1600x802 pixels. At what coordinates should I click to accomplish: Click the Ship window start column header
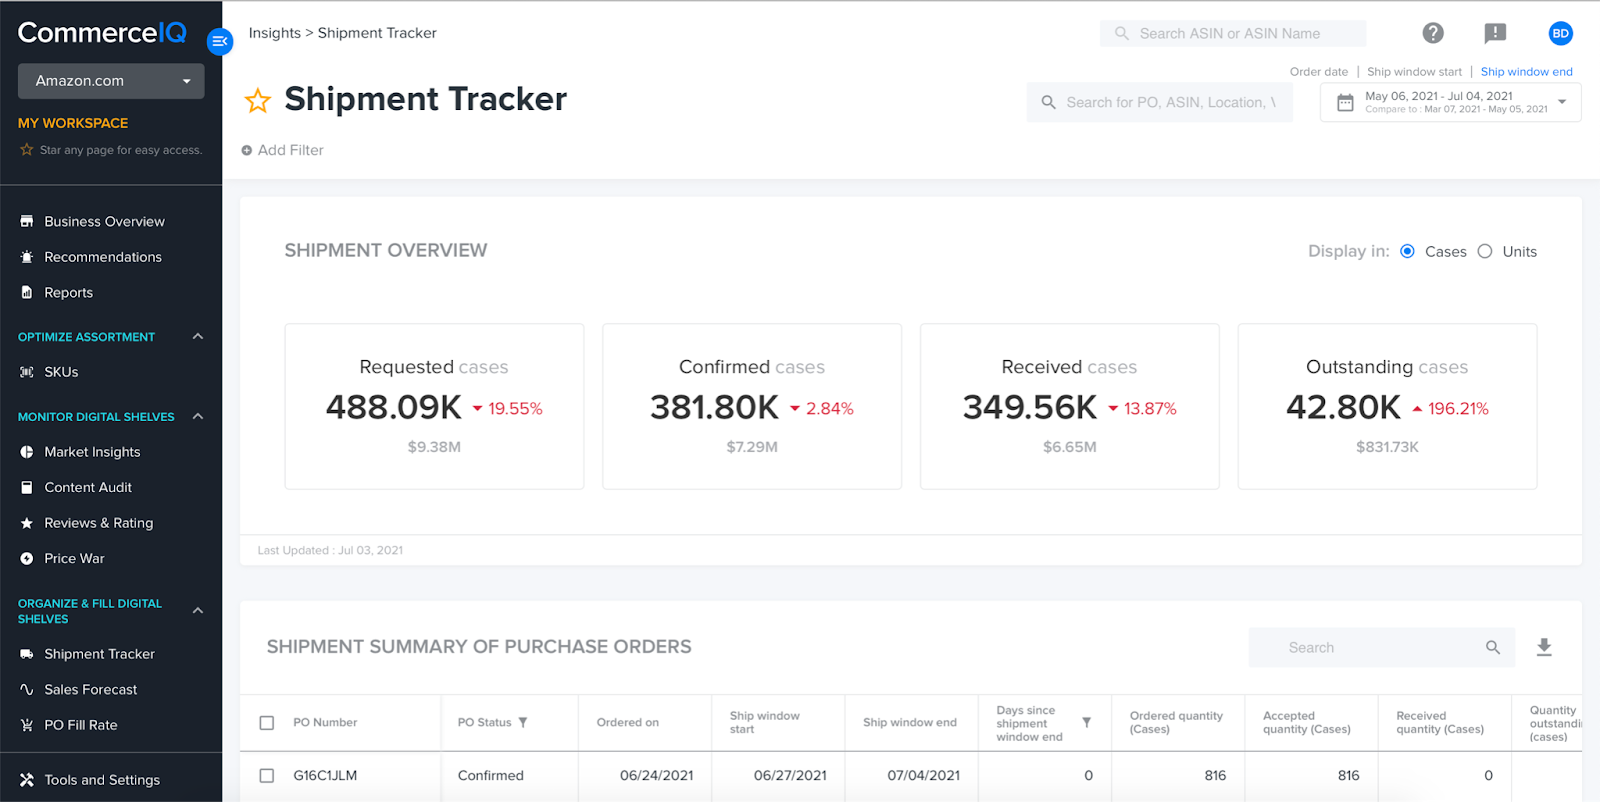[765, 722]
